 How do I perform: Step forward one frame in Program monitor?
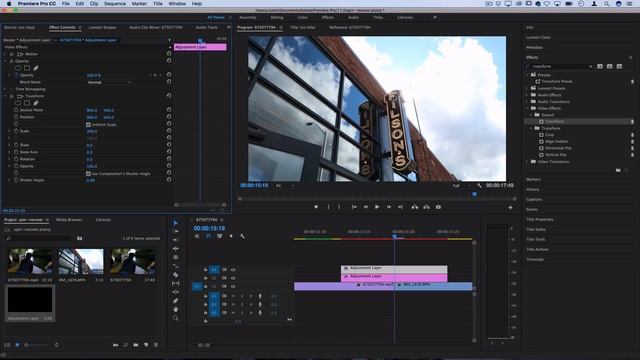(389, 207)
